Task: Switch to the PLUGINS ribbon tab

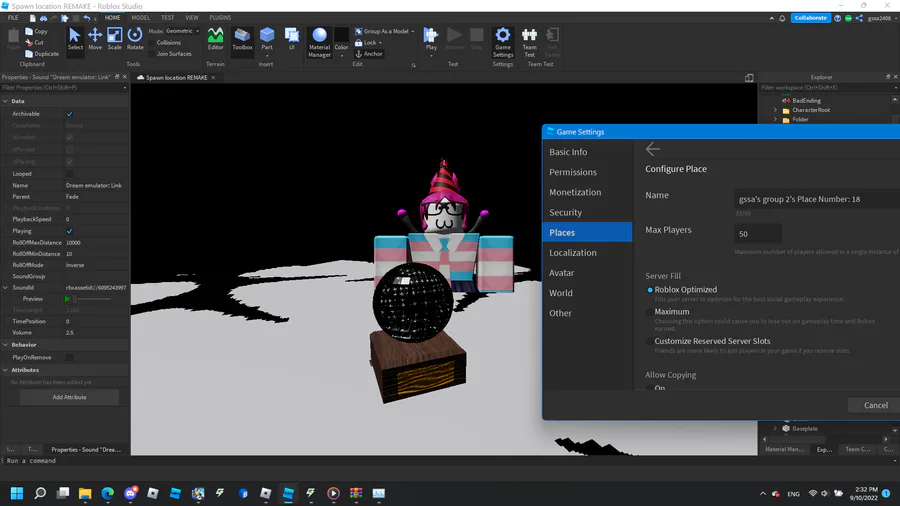Action: pos(220,18)
